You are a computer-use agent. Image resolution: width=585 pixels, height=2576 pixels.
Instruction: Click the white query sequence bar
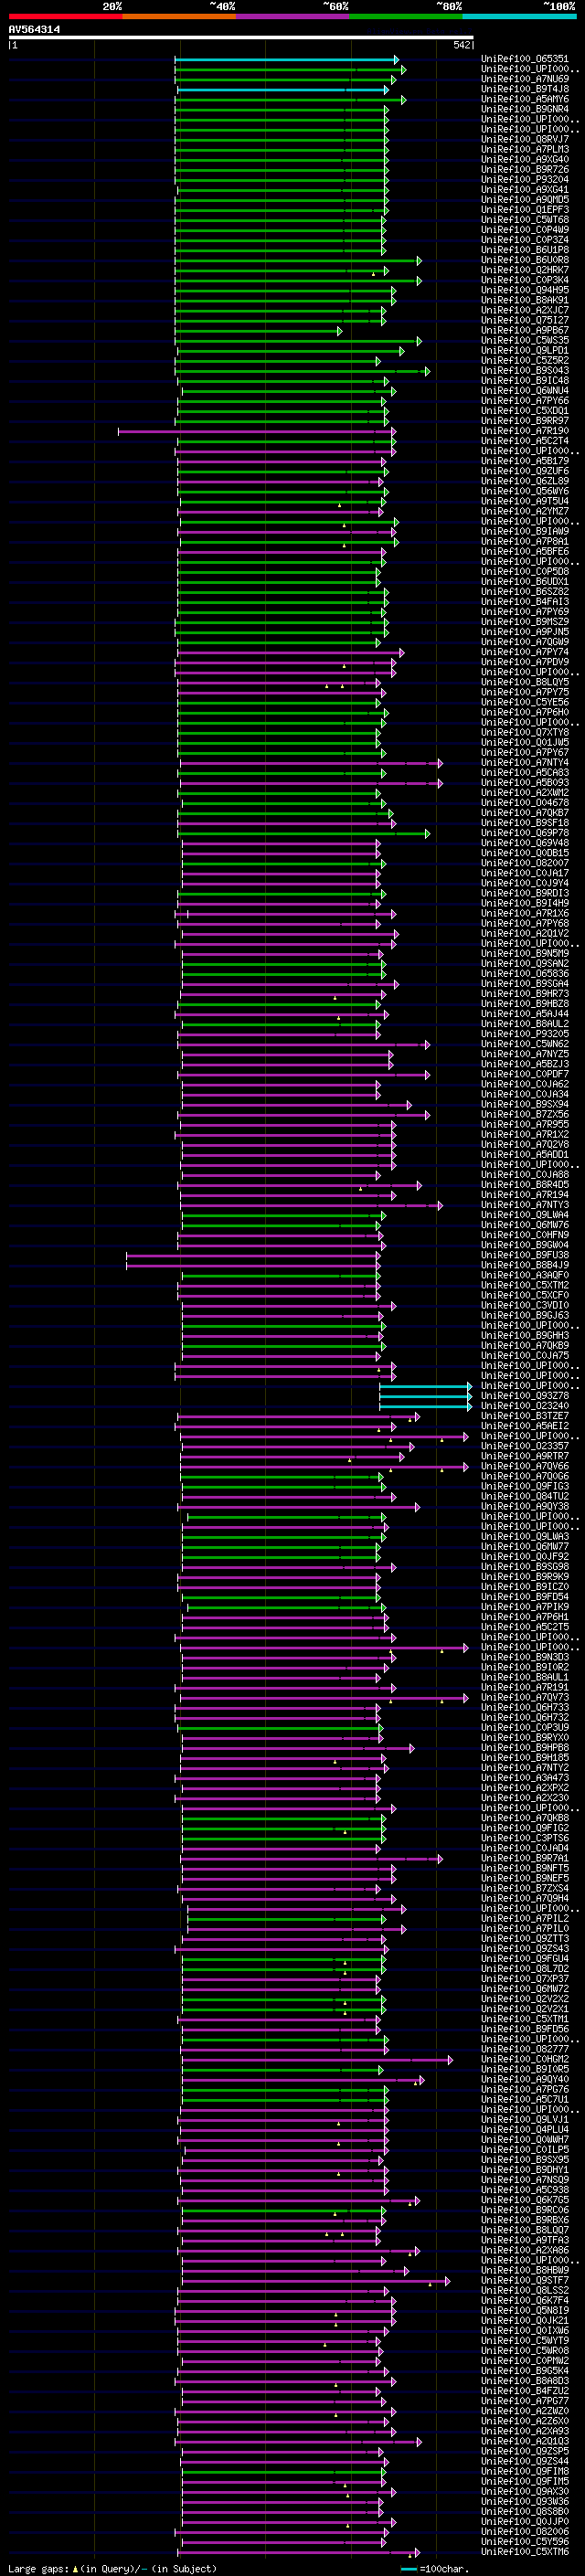[240, 37]
